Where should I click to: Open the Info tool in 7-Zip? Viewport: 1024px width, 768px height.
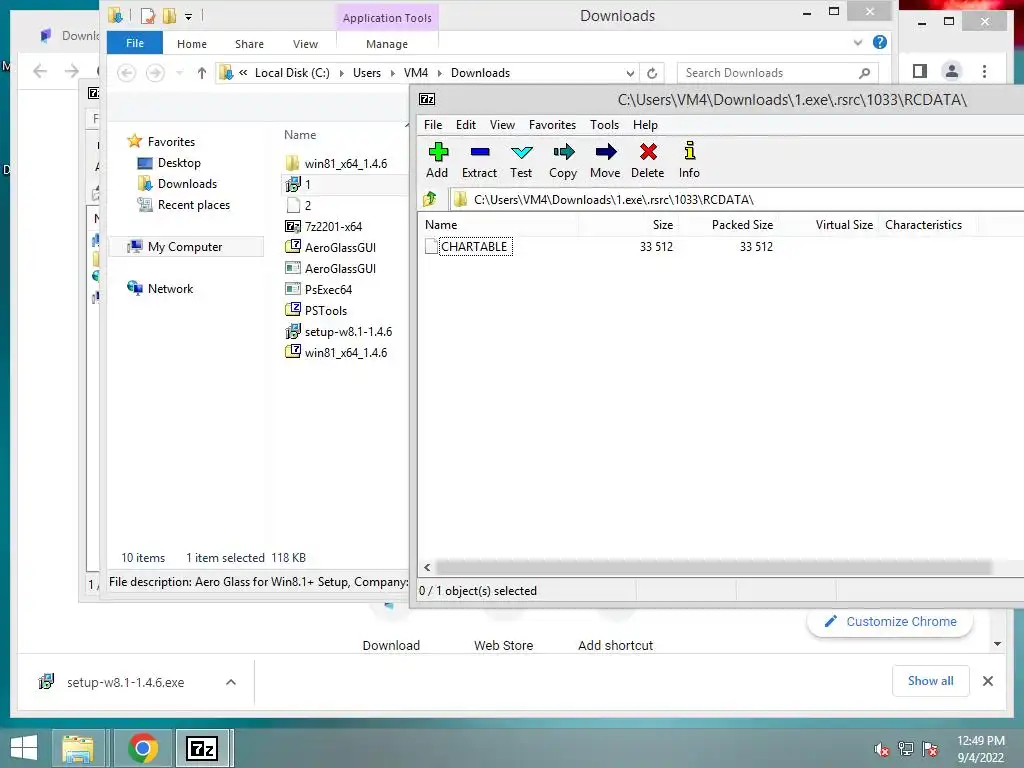(x=689, y=160)
